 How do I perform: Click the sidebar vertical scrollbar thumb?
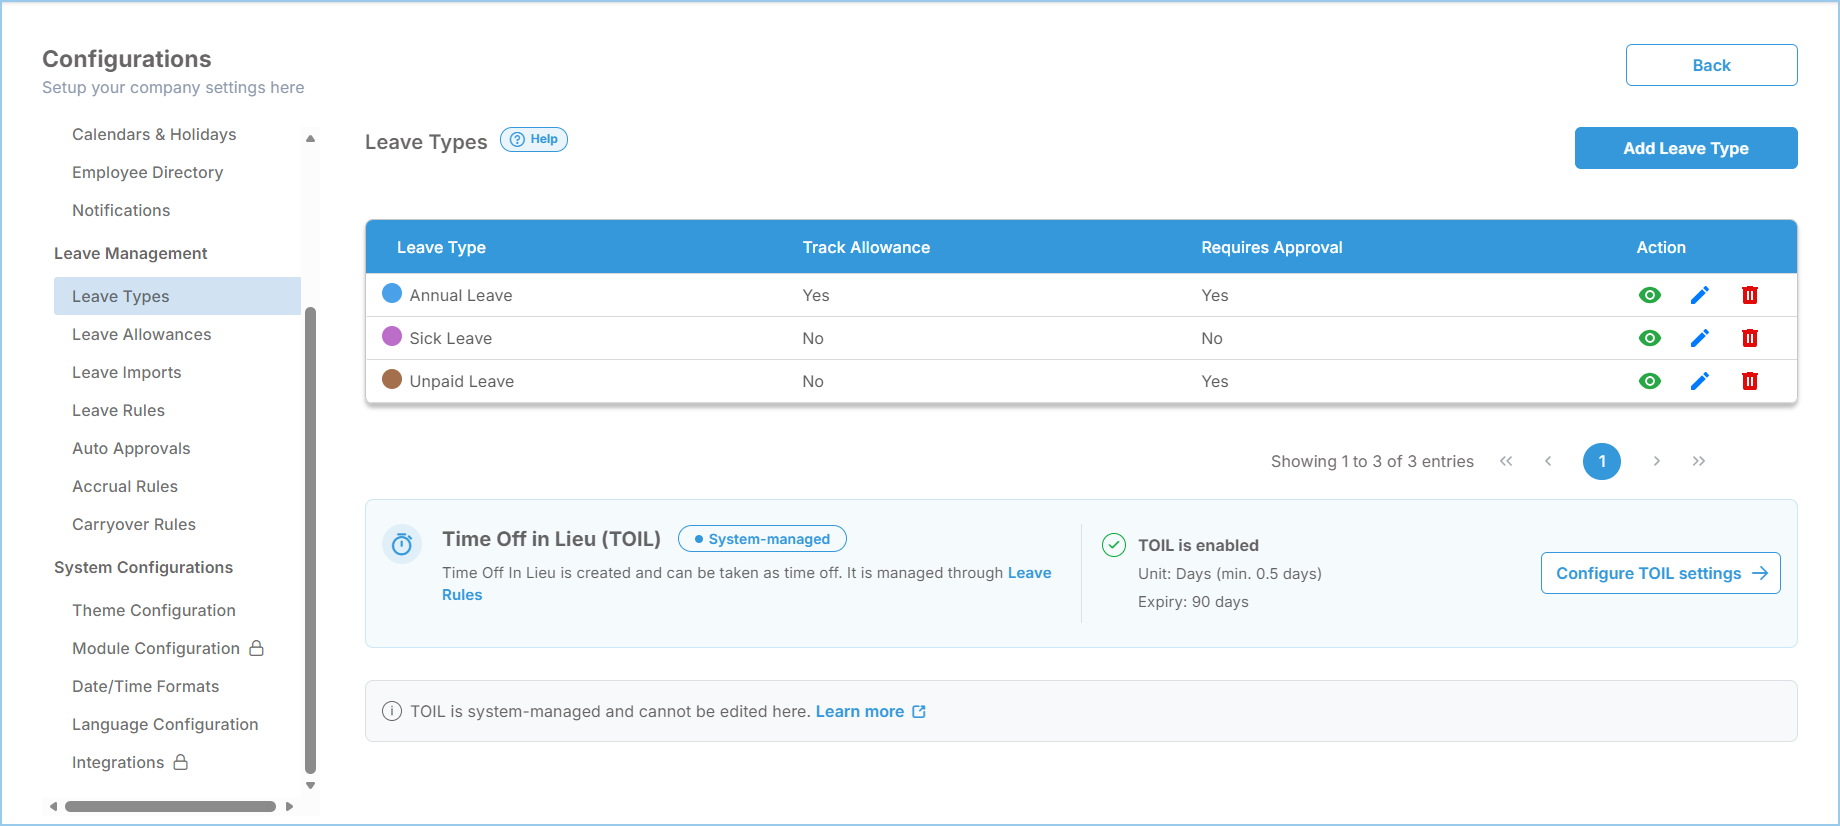click(x=310, y=540)
